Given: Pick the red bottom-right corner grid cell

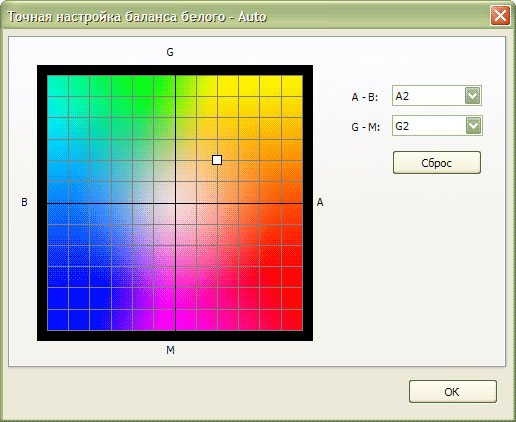Looking at the screenshot, I should (292, 320).
